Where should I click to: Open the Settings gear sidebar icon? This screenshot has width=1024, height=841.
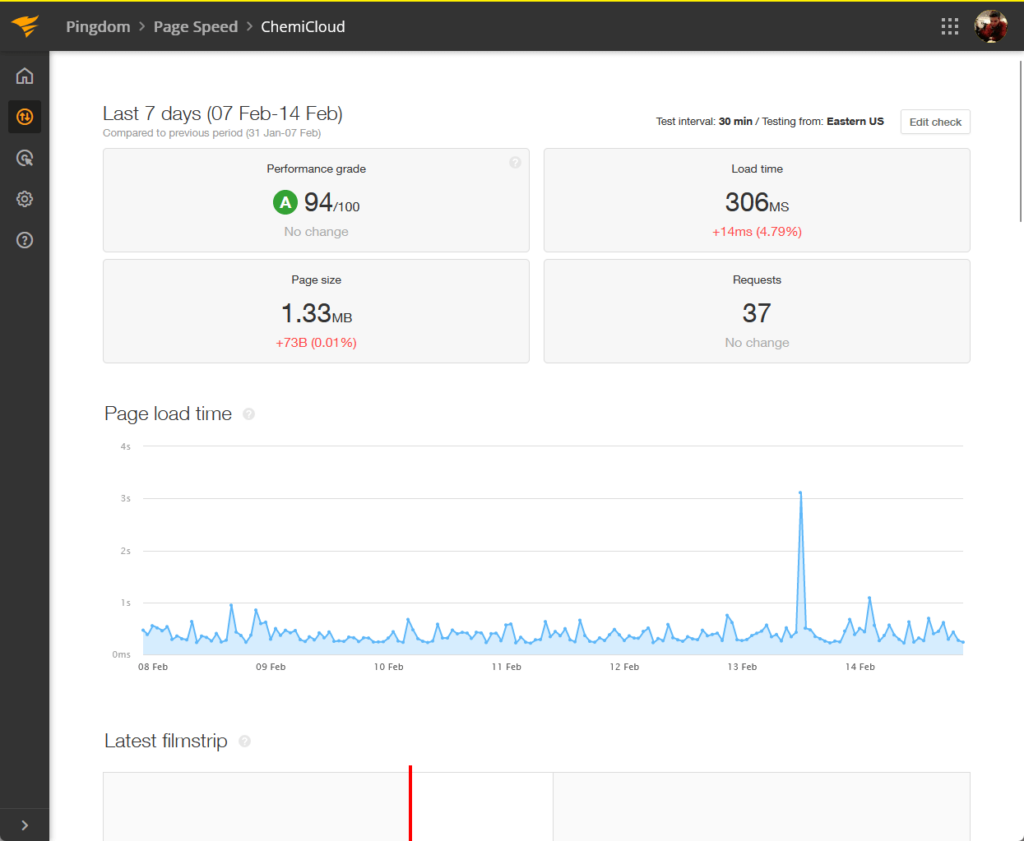(25, 199)
